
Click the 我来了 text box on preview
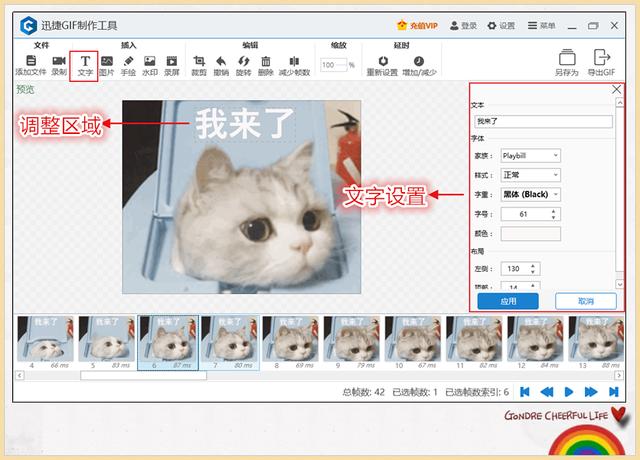point(245,124)
